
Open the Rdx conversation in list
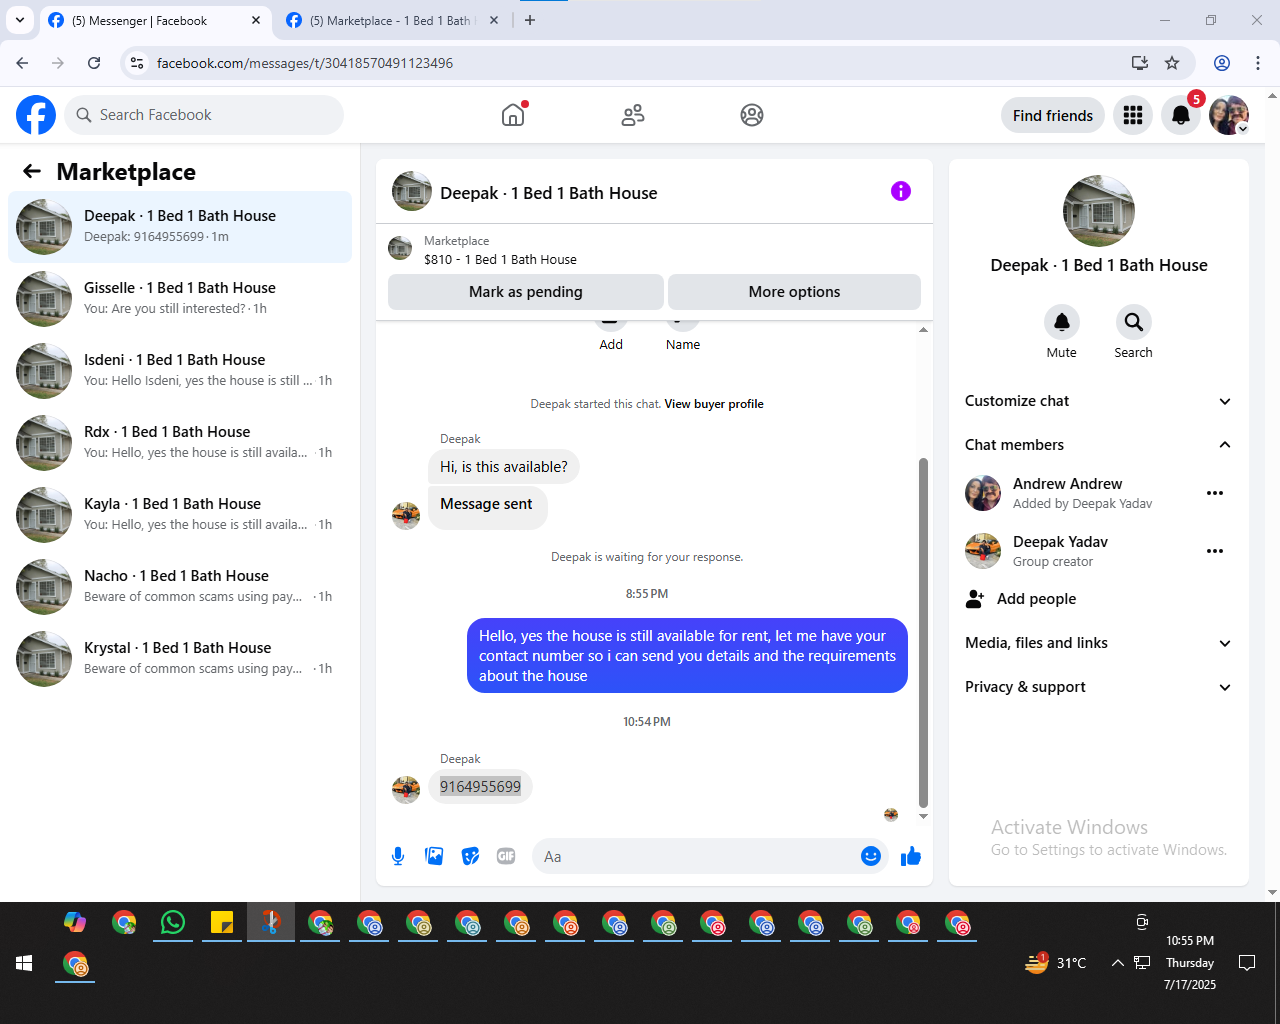point(180,443)
